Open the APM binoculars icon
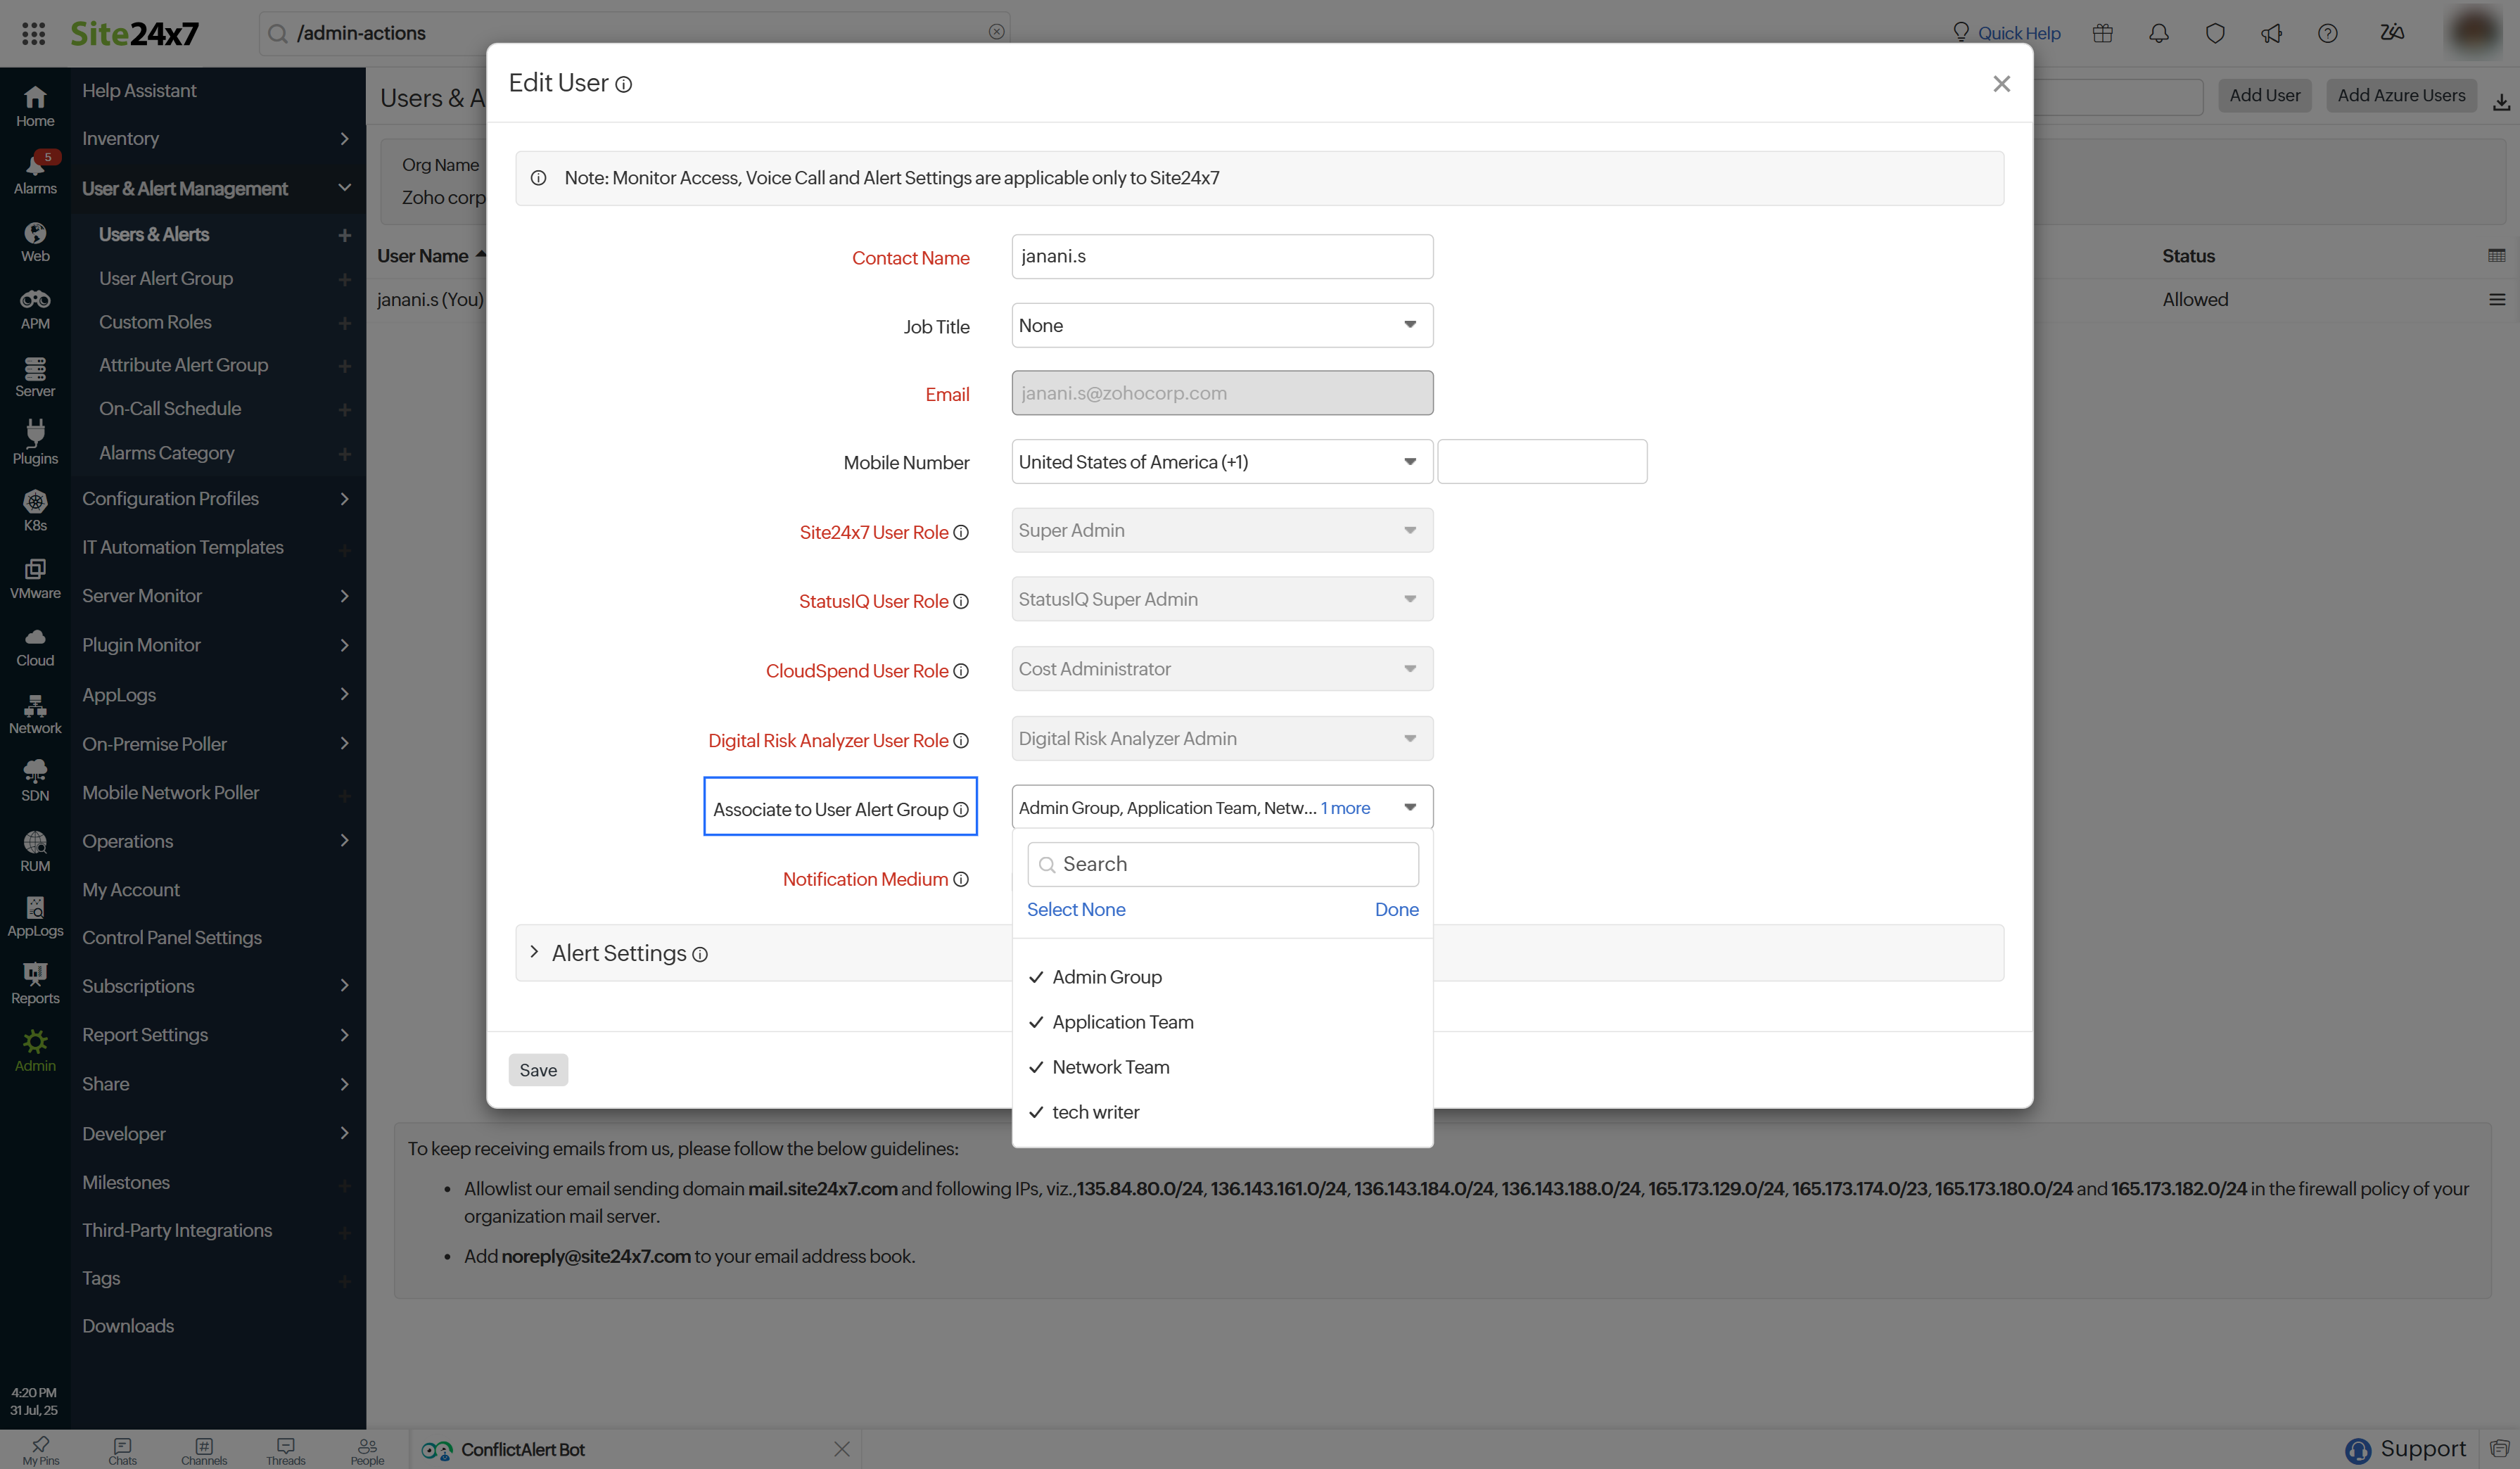Viewport: 2520px width, 1469px height. click(x=35, y=307)
